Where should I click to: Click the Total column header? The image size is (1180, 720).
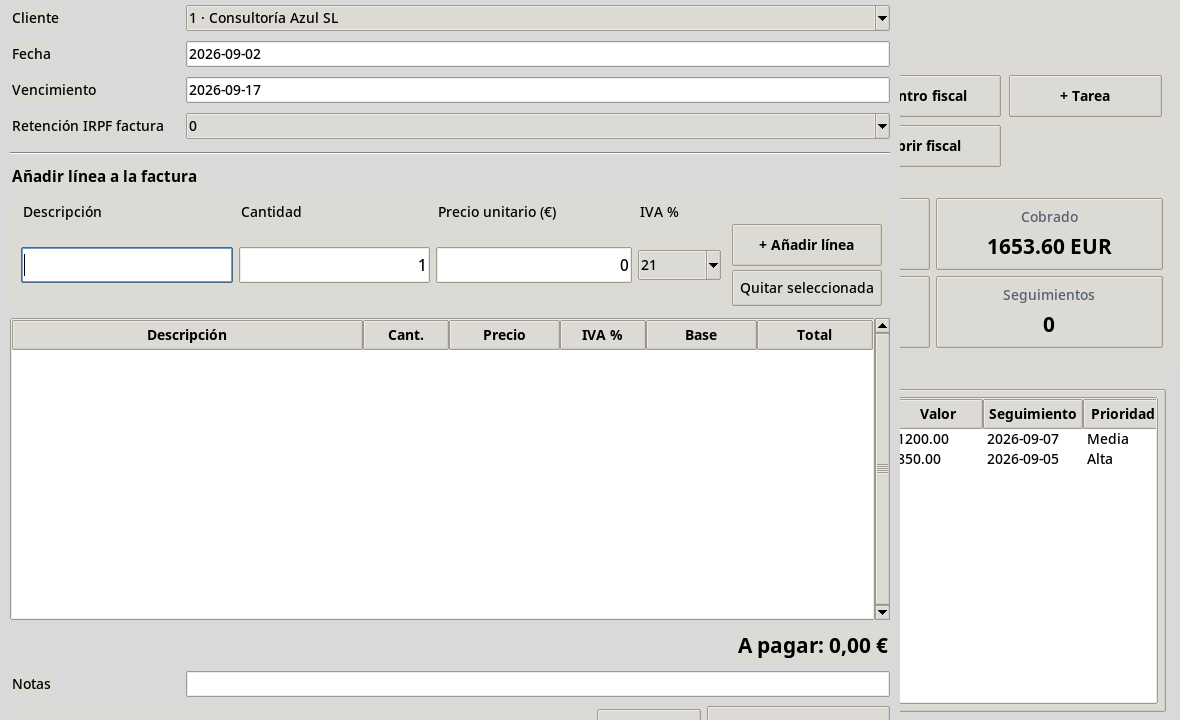coord(814,335)
